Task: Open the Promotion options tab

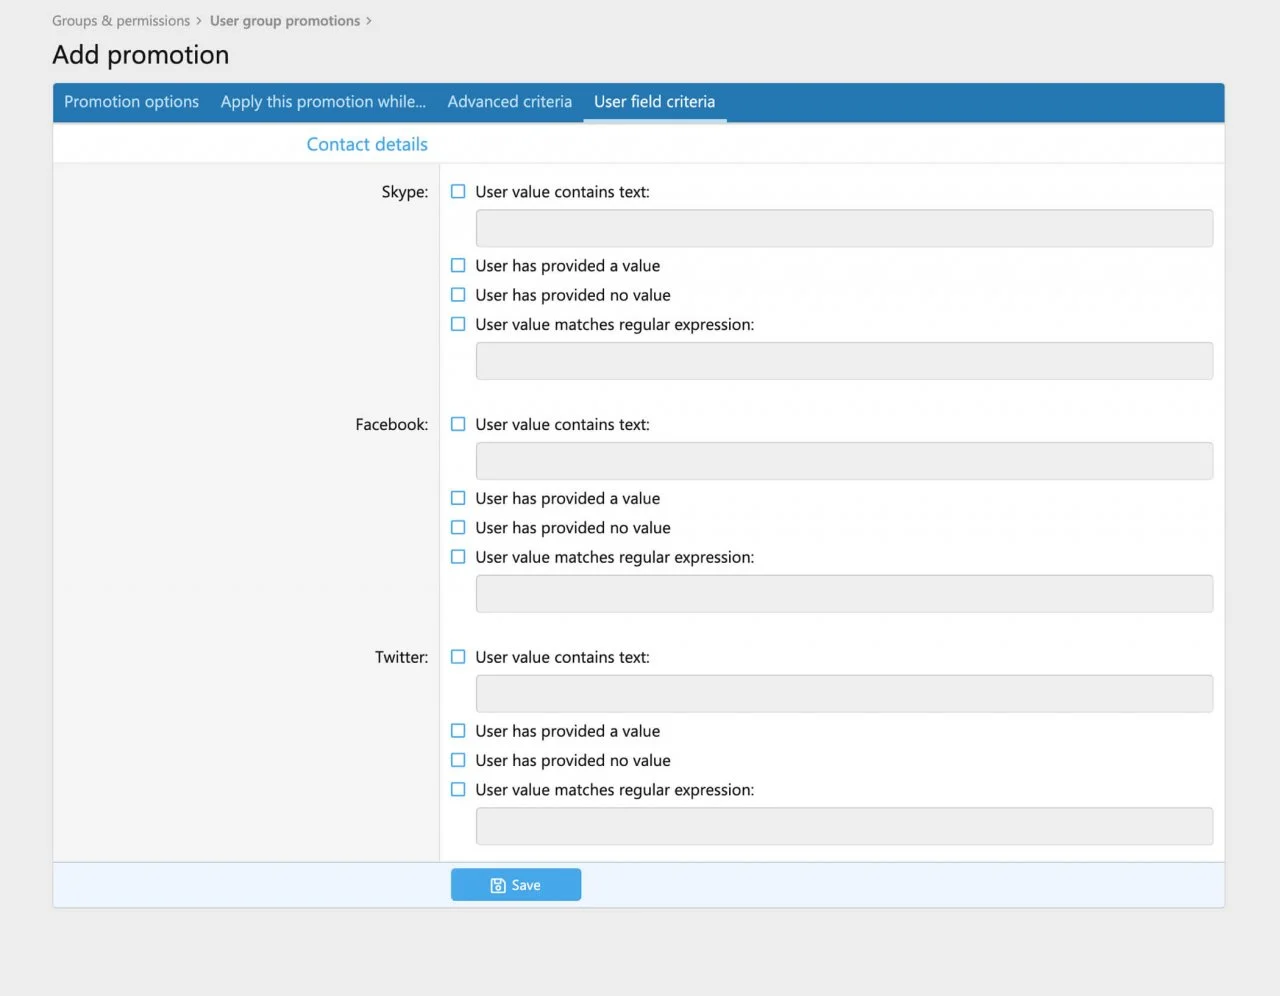Action: (131, 102)
